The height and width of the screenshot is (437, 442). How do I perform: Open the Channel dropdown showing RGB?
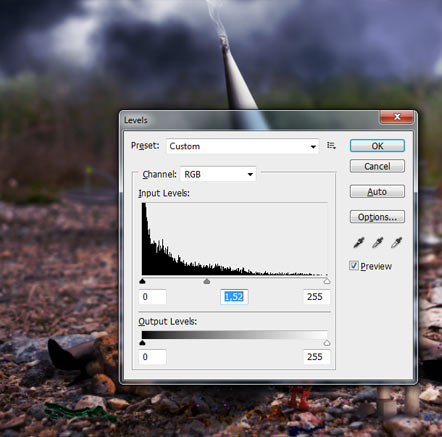(x=218, y=174)
